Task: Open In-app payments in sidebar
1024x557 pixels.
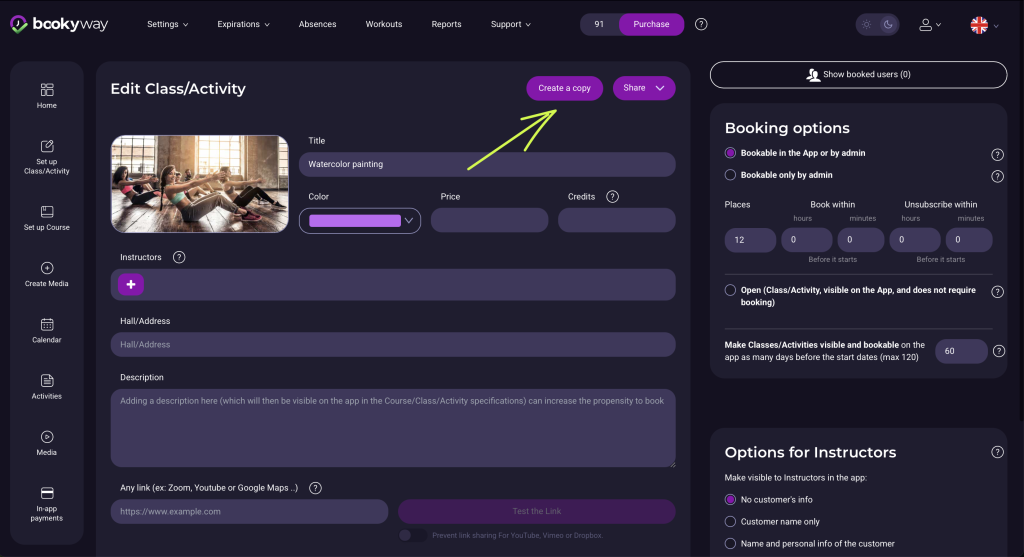Action: 47,504
